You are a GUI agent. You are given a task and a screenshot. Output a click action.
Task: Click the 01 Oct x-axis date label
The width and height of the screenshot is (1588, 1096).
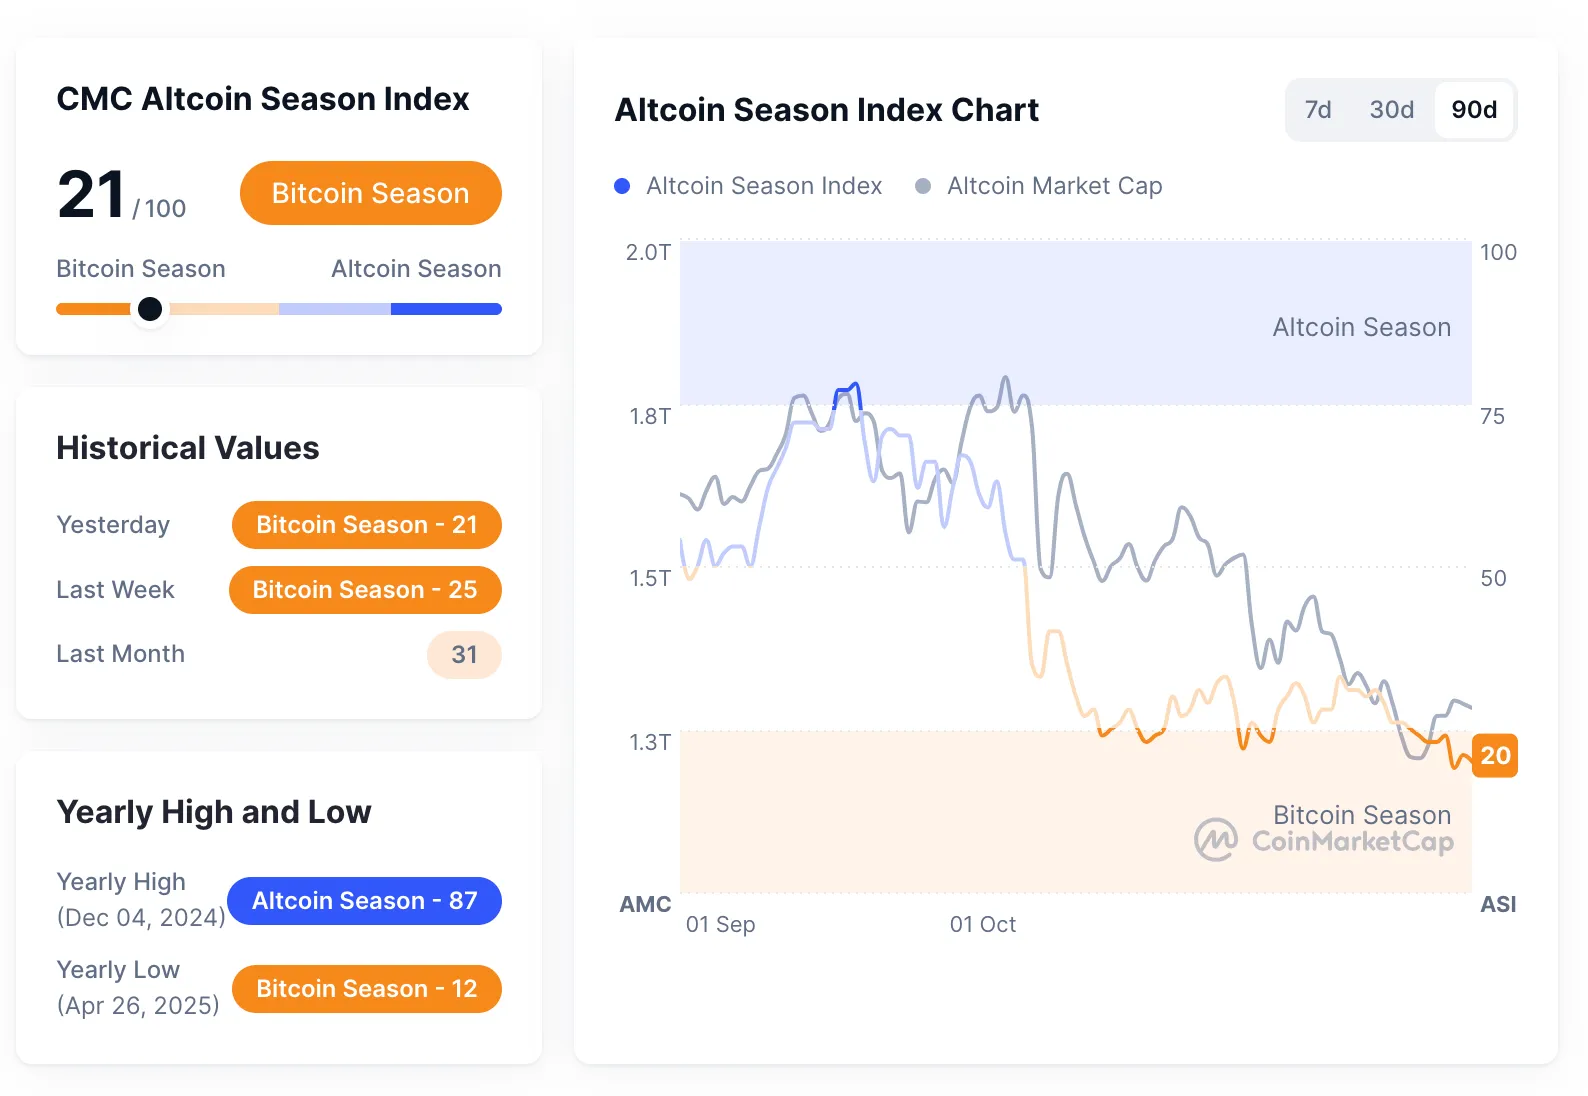(982, 924)
